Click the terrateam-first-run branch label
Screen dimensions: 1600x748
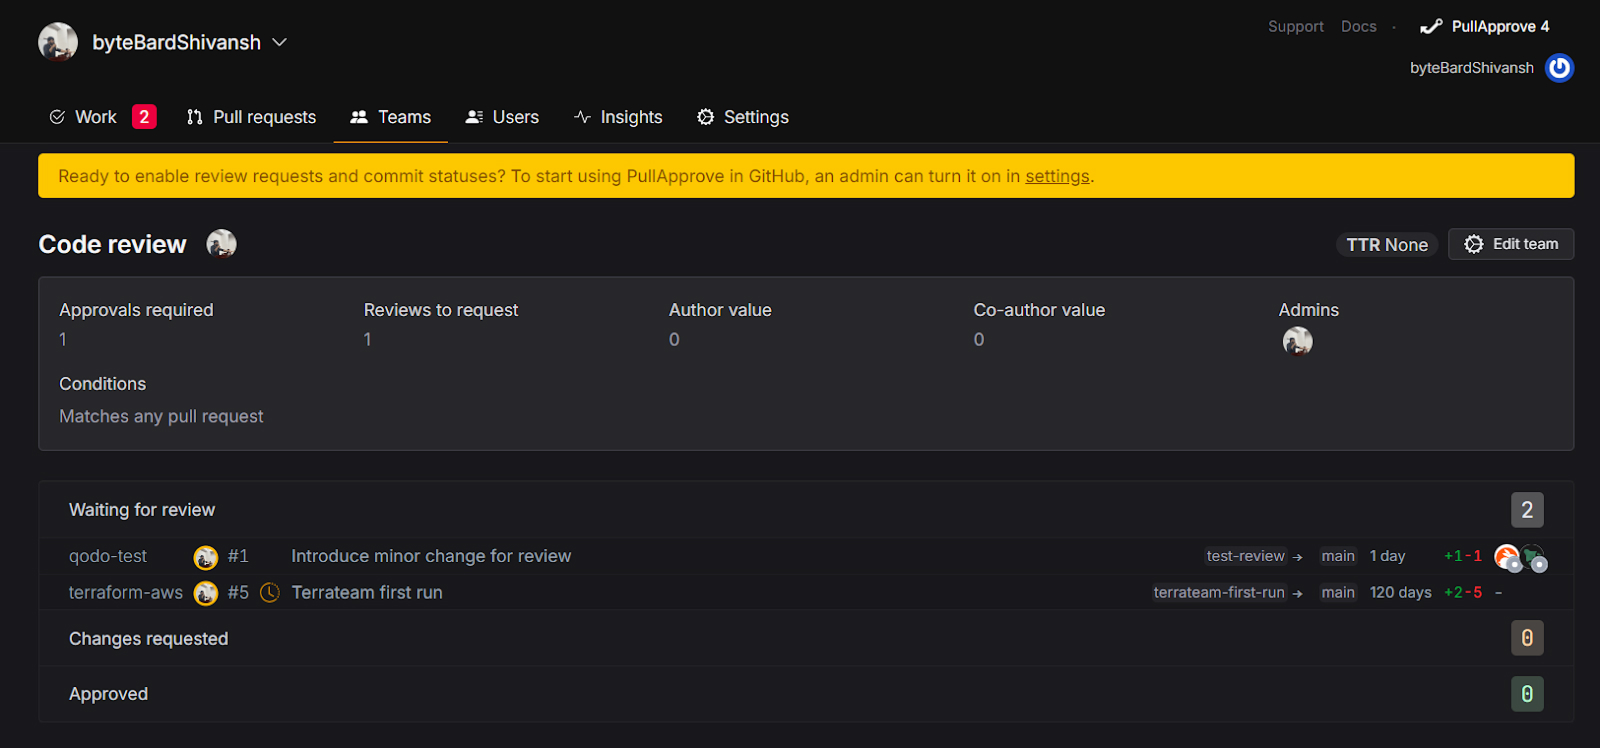pyautogui.click(x=1219, y=593)
